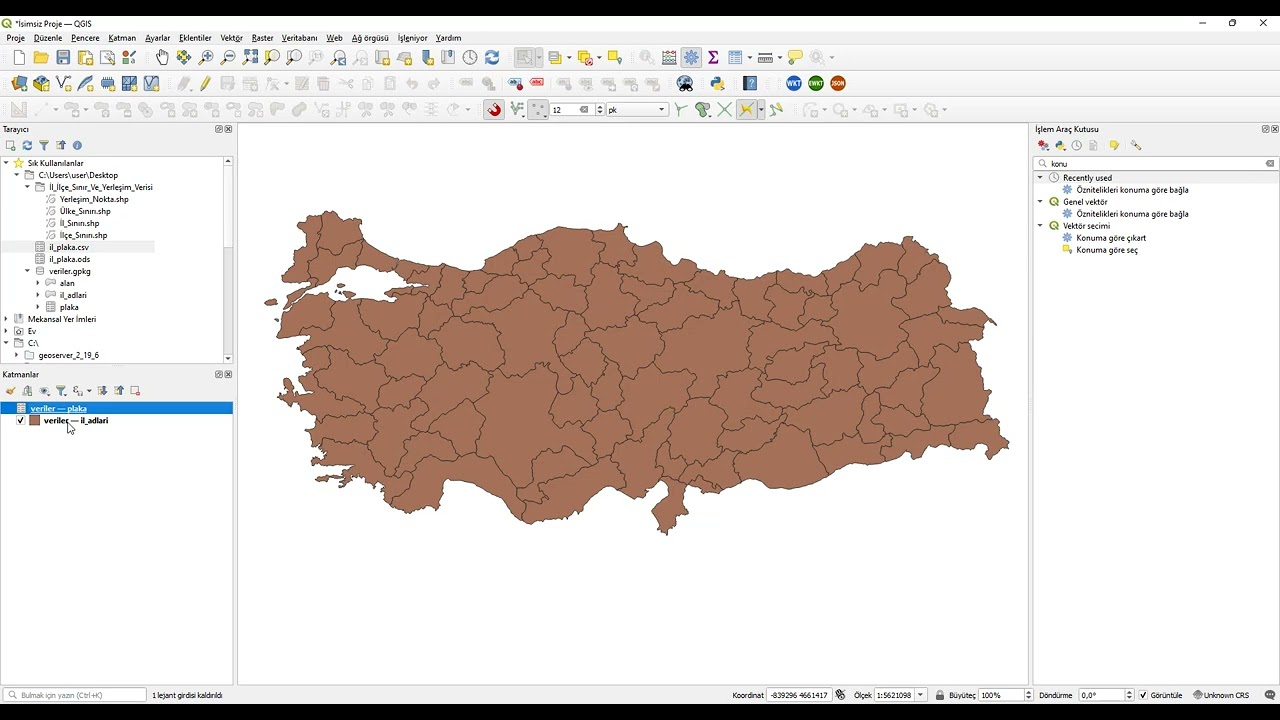Open the Raster menu
The width and height of the screenshot is (1280, 720).
coord(263,38)
